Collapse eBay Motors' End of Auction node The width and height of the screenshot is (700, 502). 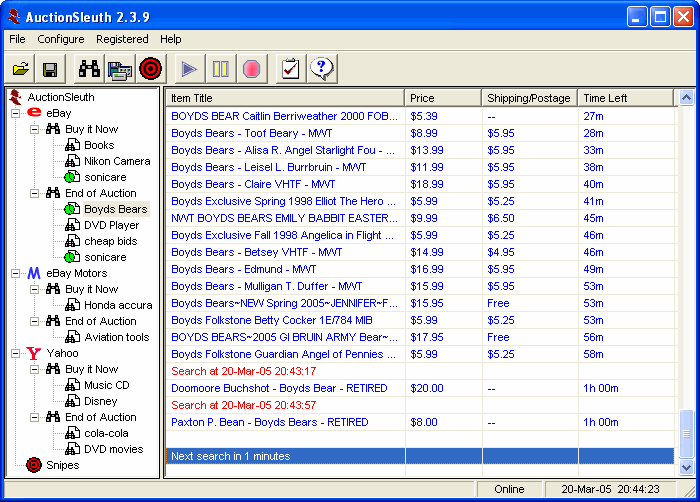pyautogui.click(x=34, y=322)
